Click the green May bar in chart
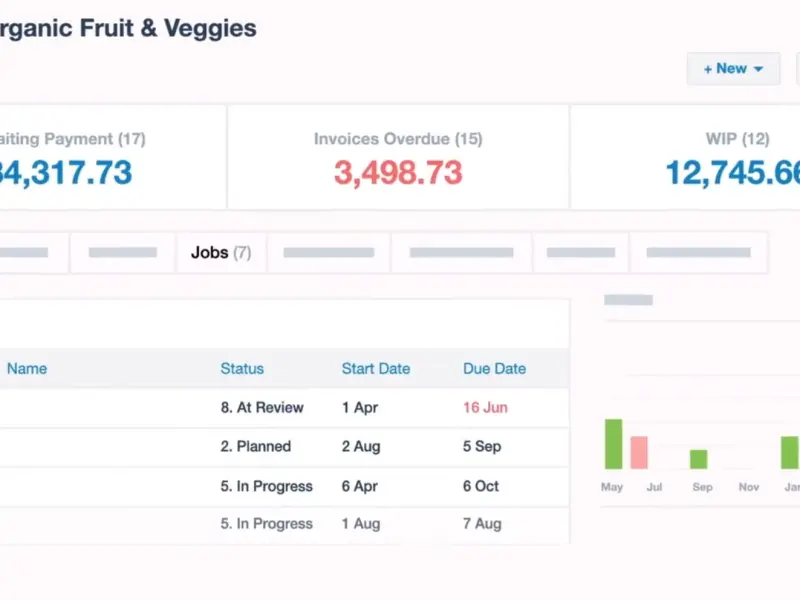 coord(613,444)
